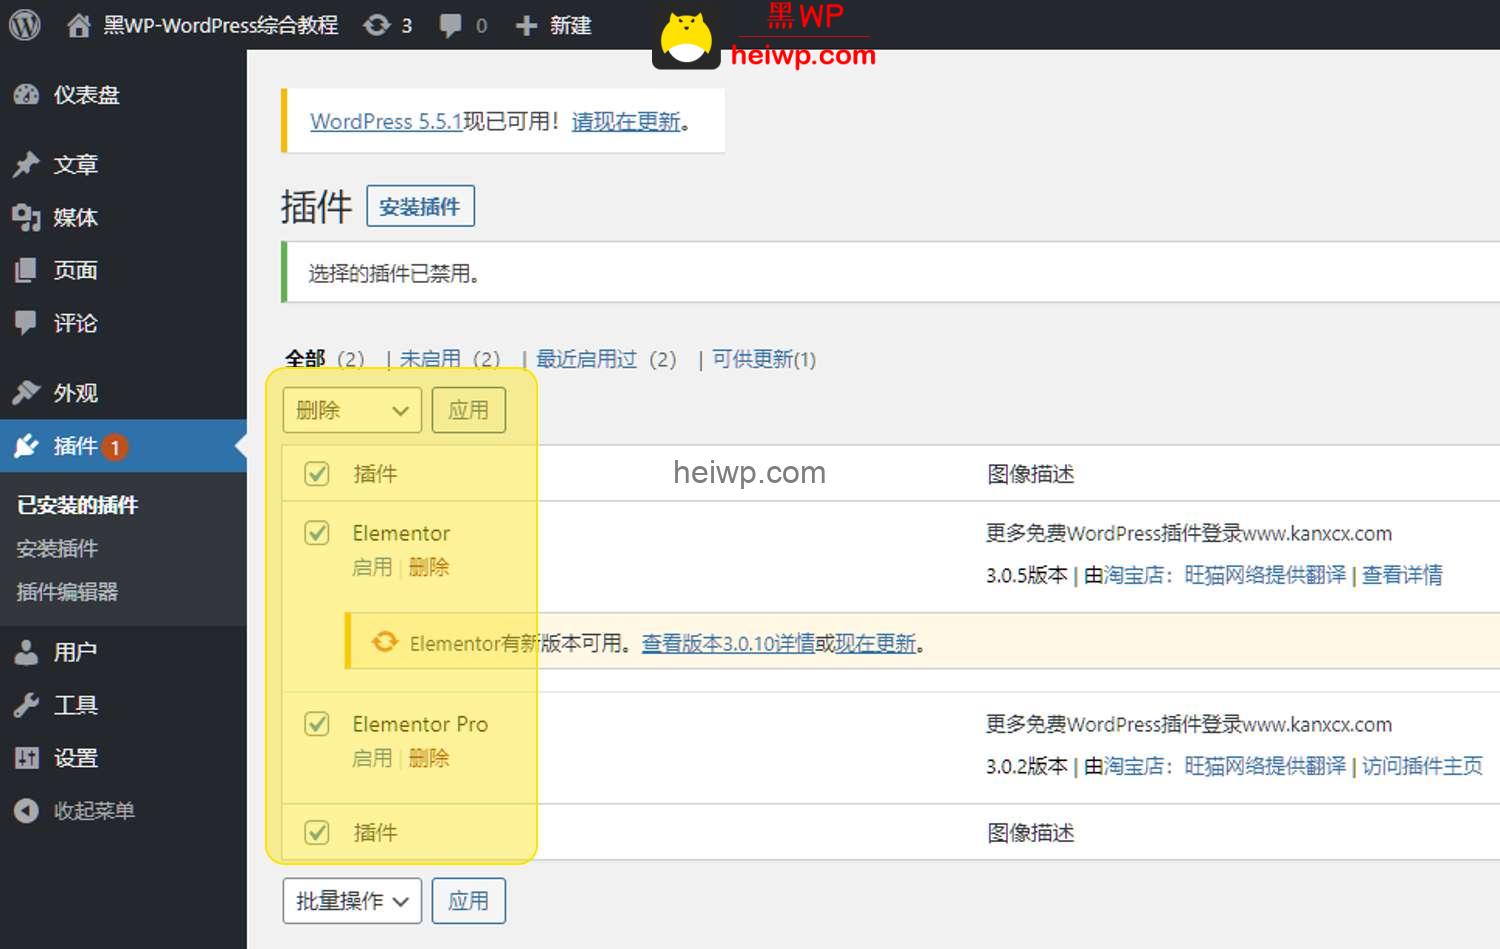Open the 插件编辑器 submenu item
Image resolution: width=1500 pixels, height=949 pixels.
coord(67,591)
